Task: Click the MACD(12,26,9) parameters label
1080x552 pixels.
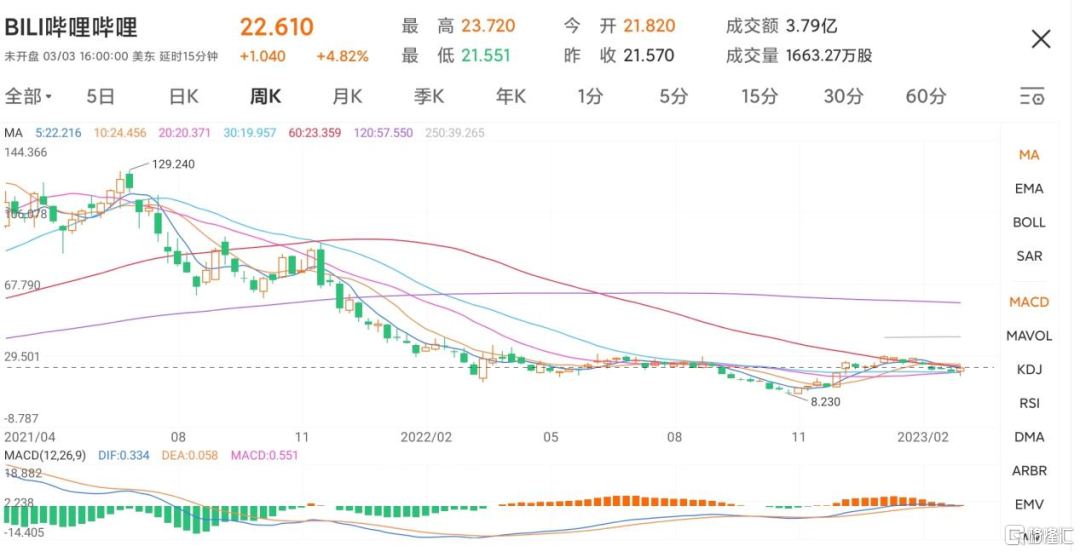Action: tap(45, 456)
